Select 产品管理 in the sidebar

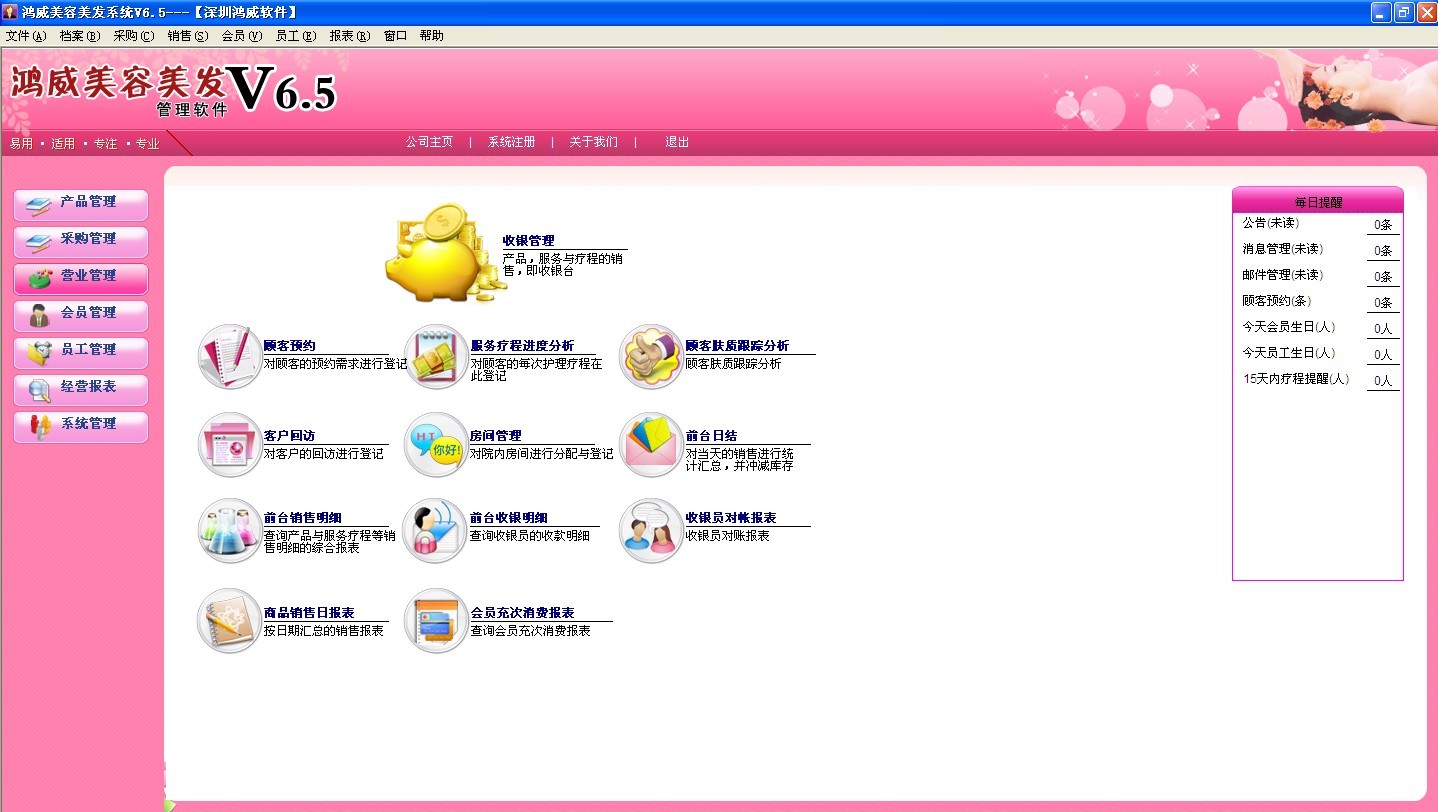point(81,203)
